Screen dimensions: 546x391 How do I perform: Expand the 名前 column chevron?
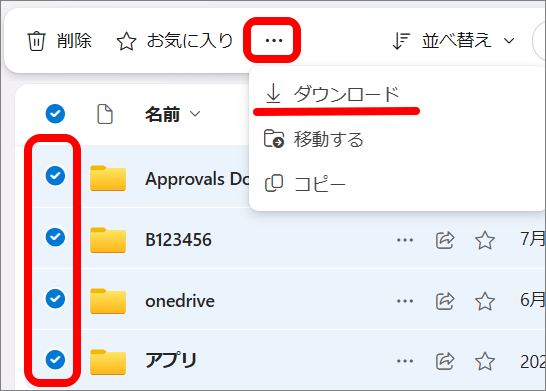195,114
